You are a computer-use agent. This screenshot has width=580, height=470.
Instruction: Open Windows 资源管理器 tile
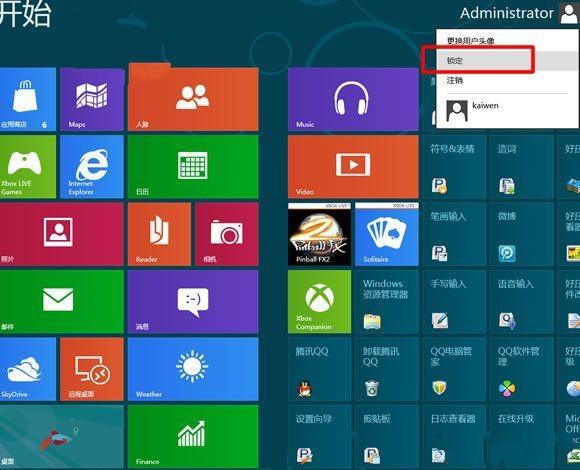tap(387, 302)
